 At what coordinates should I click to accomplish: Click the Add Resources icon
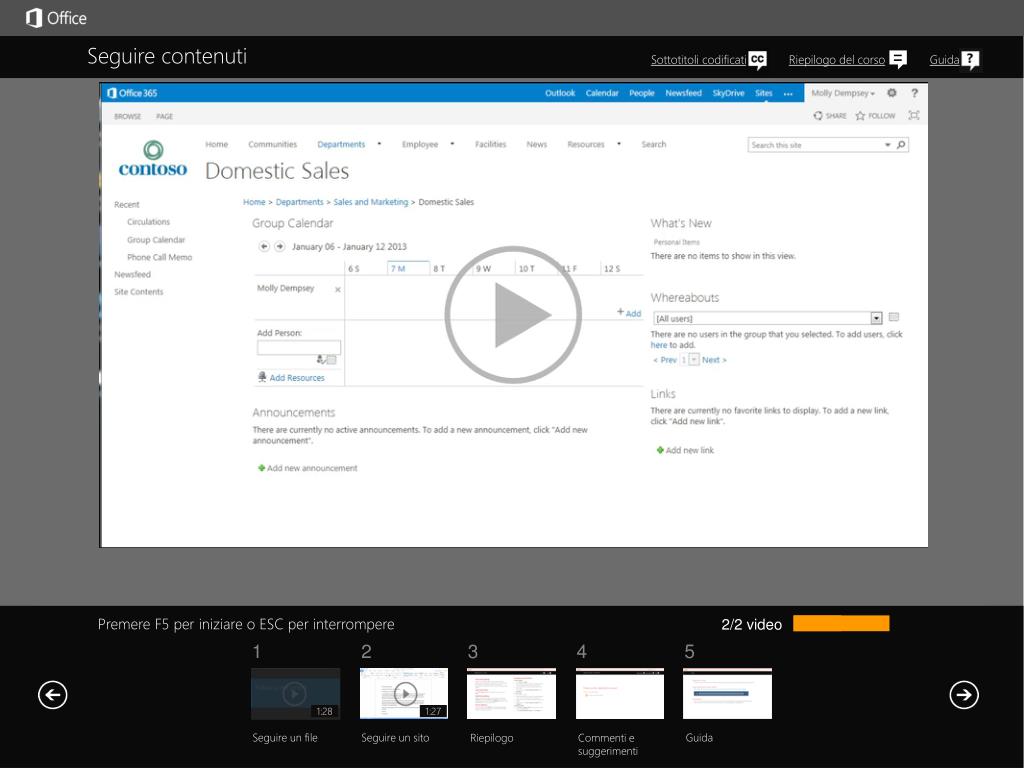pos(263,377)
